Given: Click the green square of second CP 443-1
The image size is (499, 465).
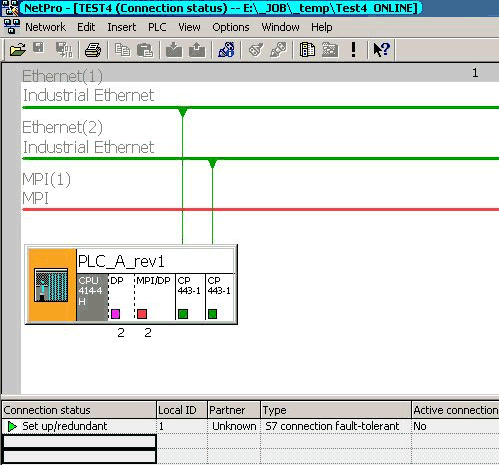Looking at the screenshot, I should point(212,314).
